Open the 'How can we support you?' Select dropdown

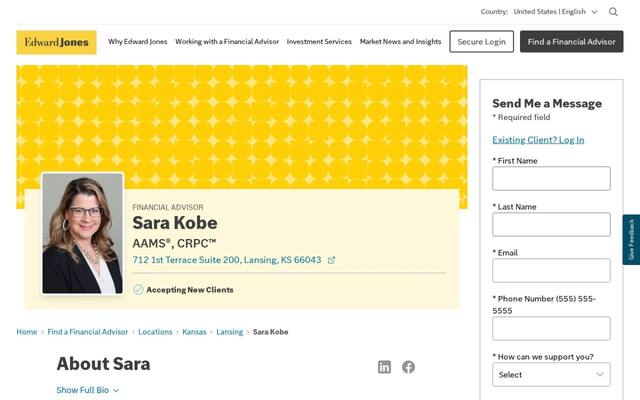[551, 375]
